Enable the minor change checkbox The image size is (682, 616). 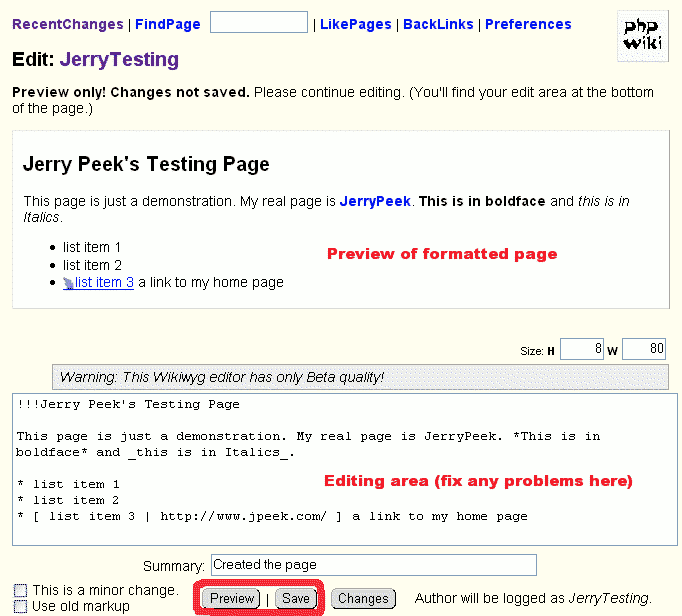click(x=20, y=591)
